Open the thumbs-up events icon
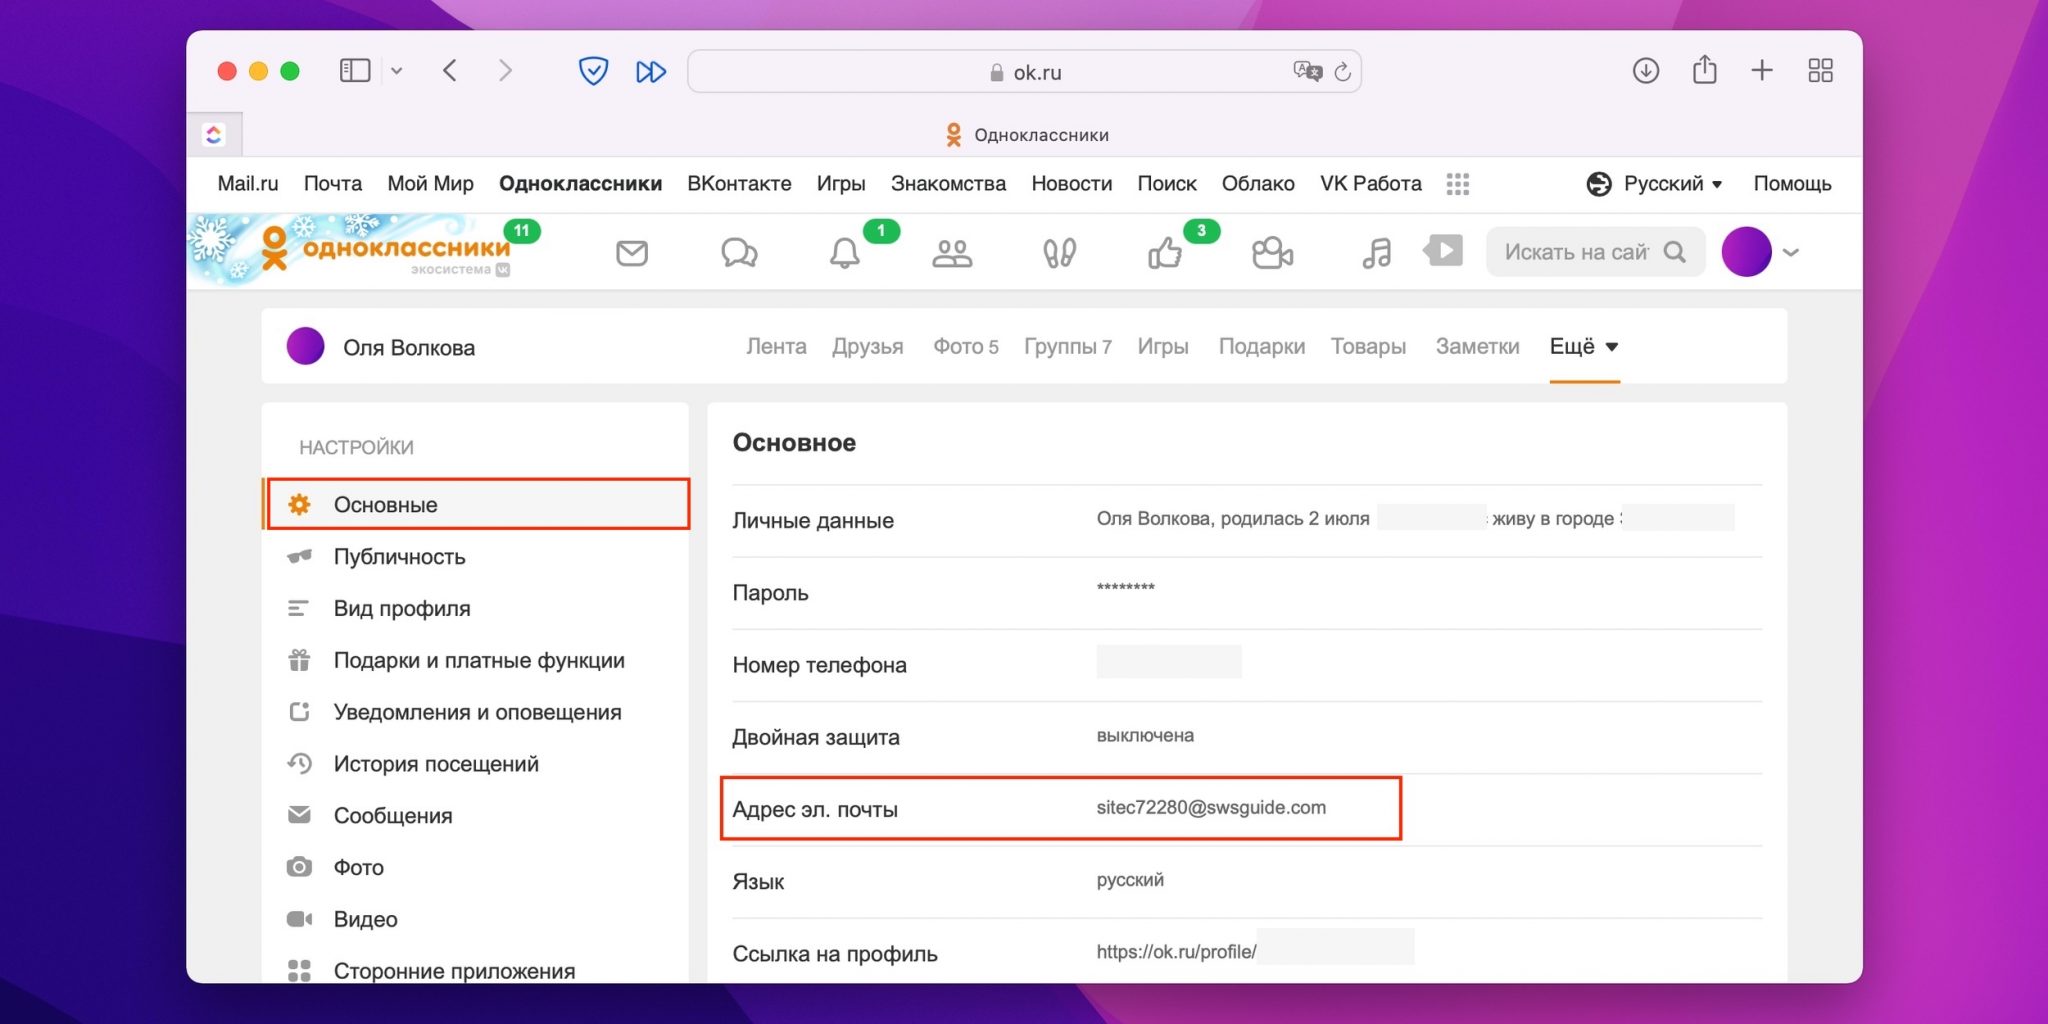Image resolution: width=2048 pixels, height=1024 pixels. point(1165,253)
